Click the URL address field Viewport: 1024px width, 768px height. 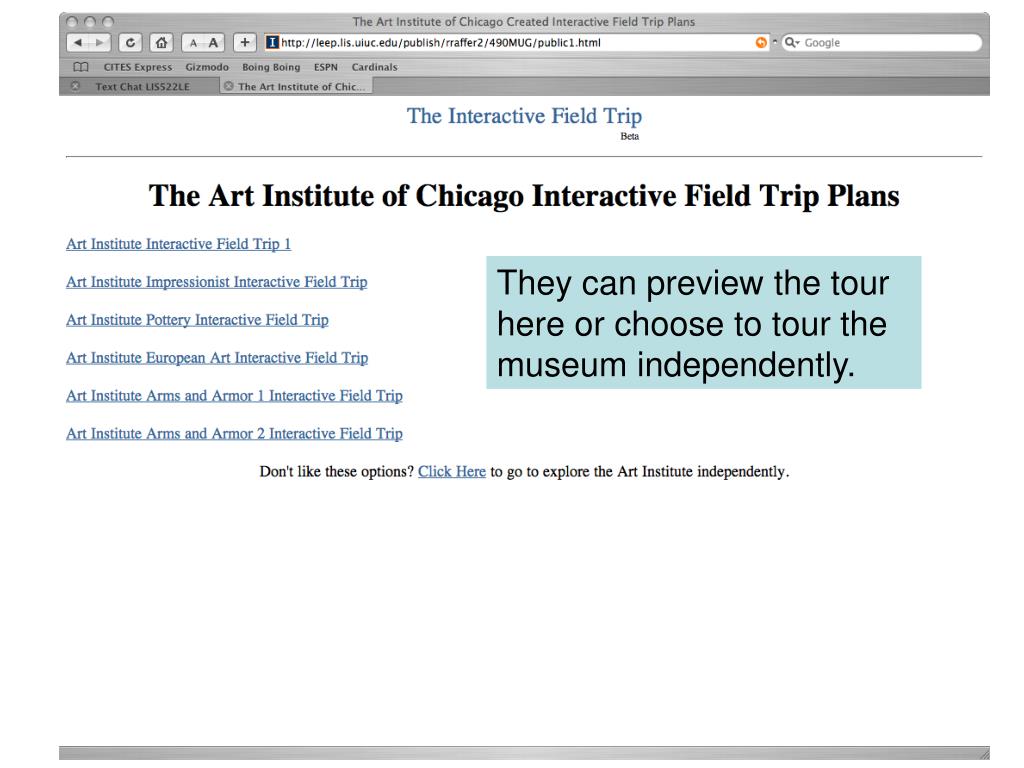(x=516, y=42)
